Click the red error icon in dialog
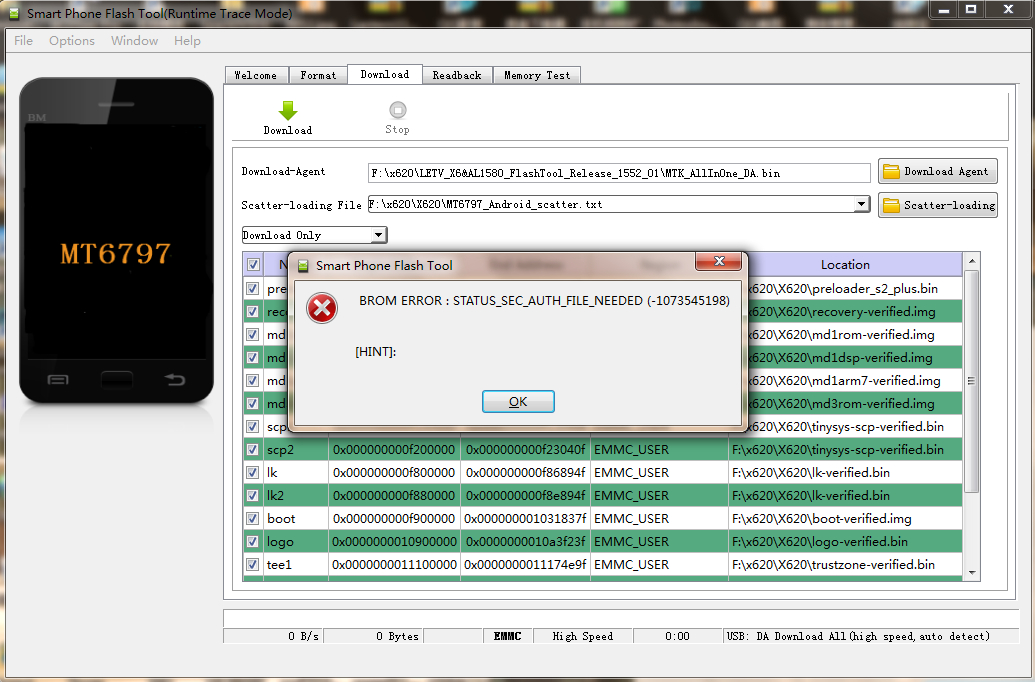The image size is (1035, 682). [x=321, y=308]
